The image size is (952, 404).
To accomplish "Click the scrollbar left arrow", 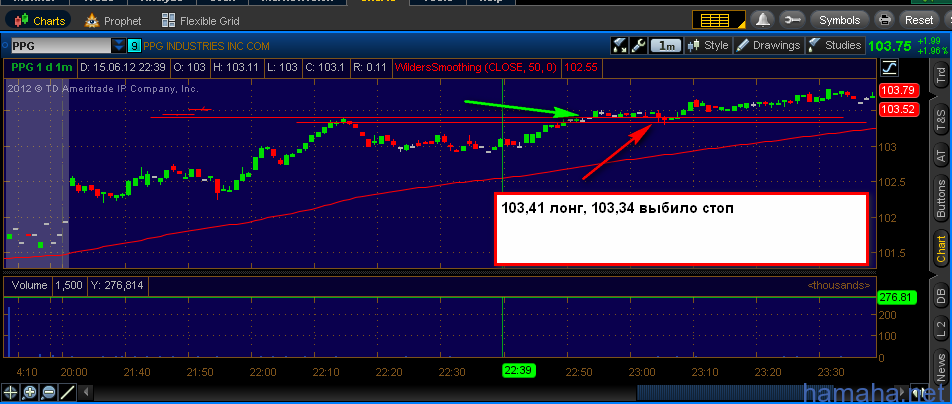I will (x=86, y=392).
